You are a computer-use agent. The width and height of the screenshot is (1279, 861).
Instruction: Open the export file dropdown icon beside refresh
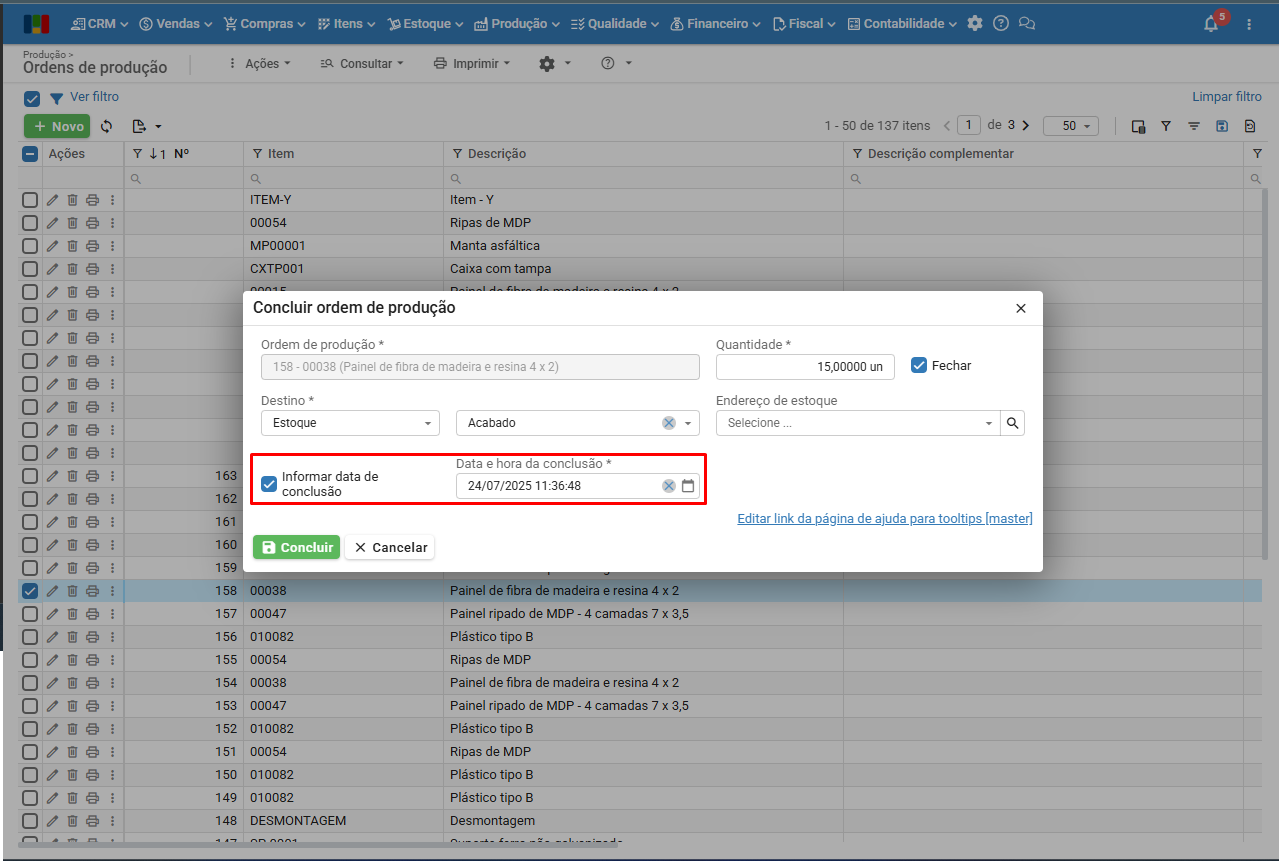click(x=146, y=126)
